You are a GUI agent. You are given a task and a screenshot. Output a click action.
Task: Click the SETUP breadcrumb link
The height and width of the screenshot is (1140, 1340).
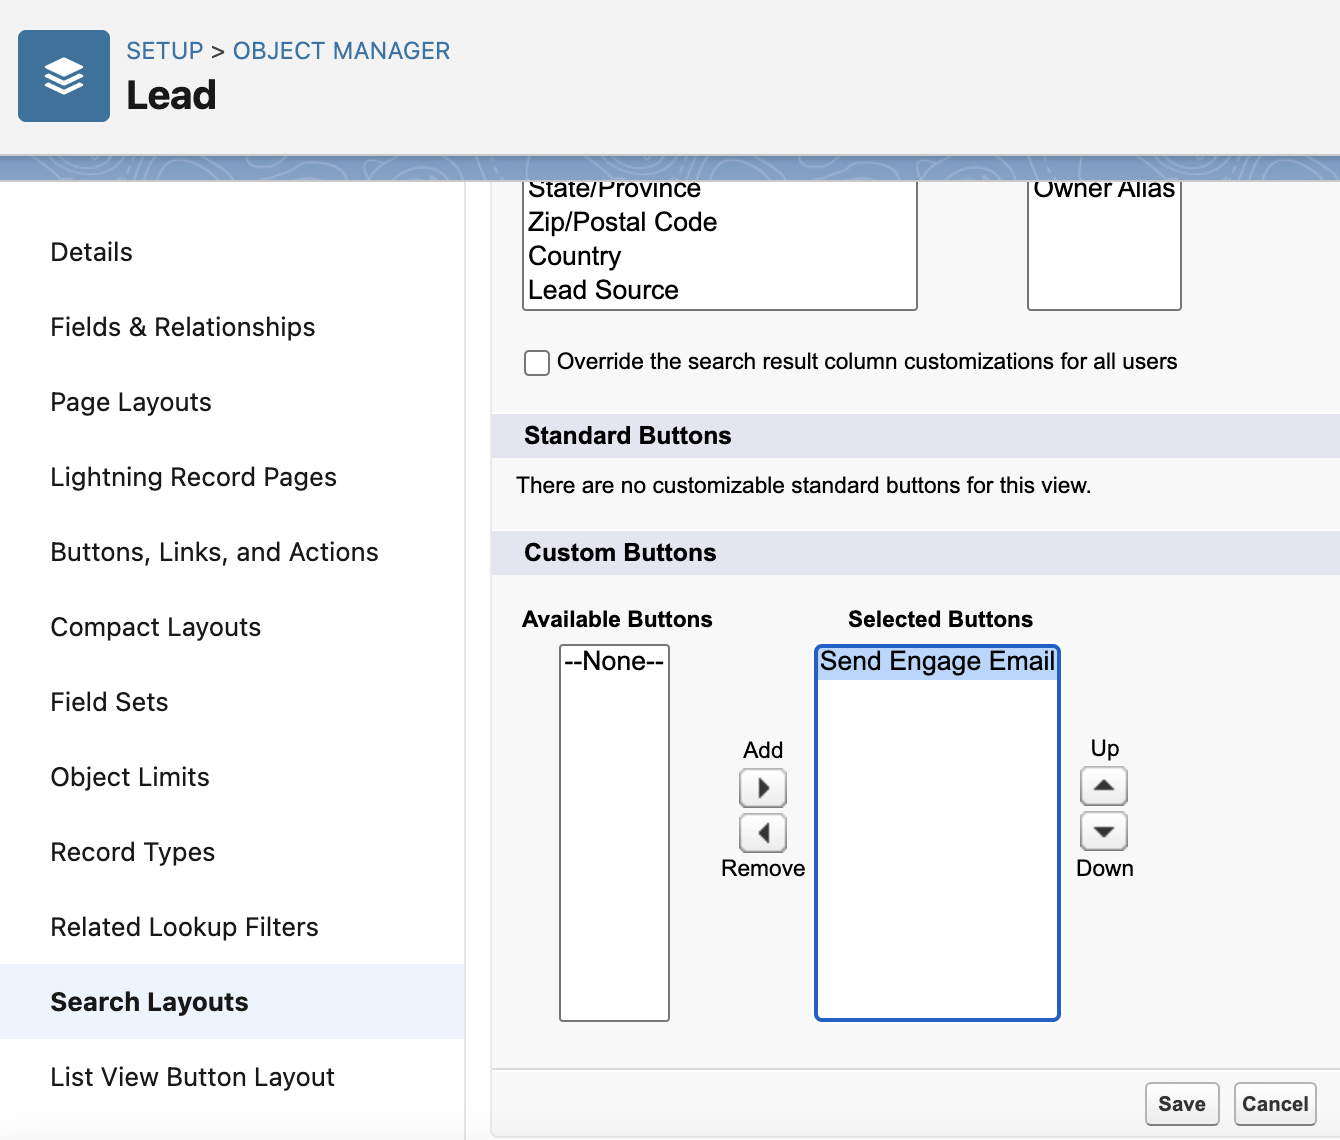(165, 51)
